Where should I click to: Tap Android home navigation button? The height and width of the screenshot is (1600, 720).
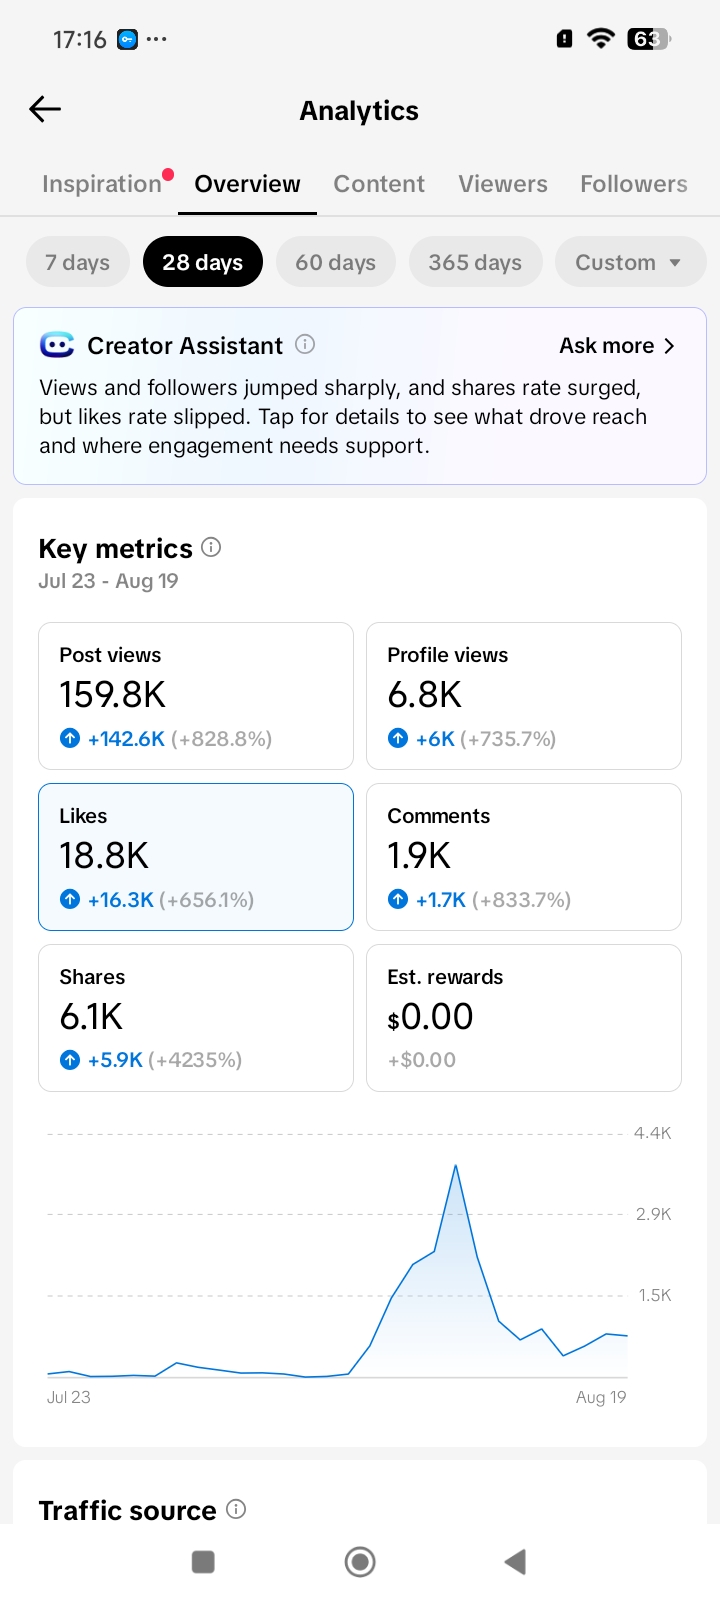click(360, 1561)
